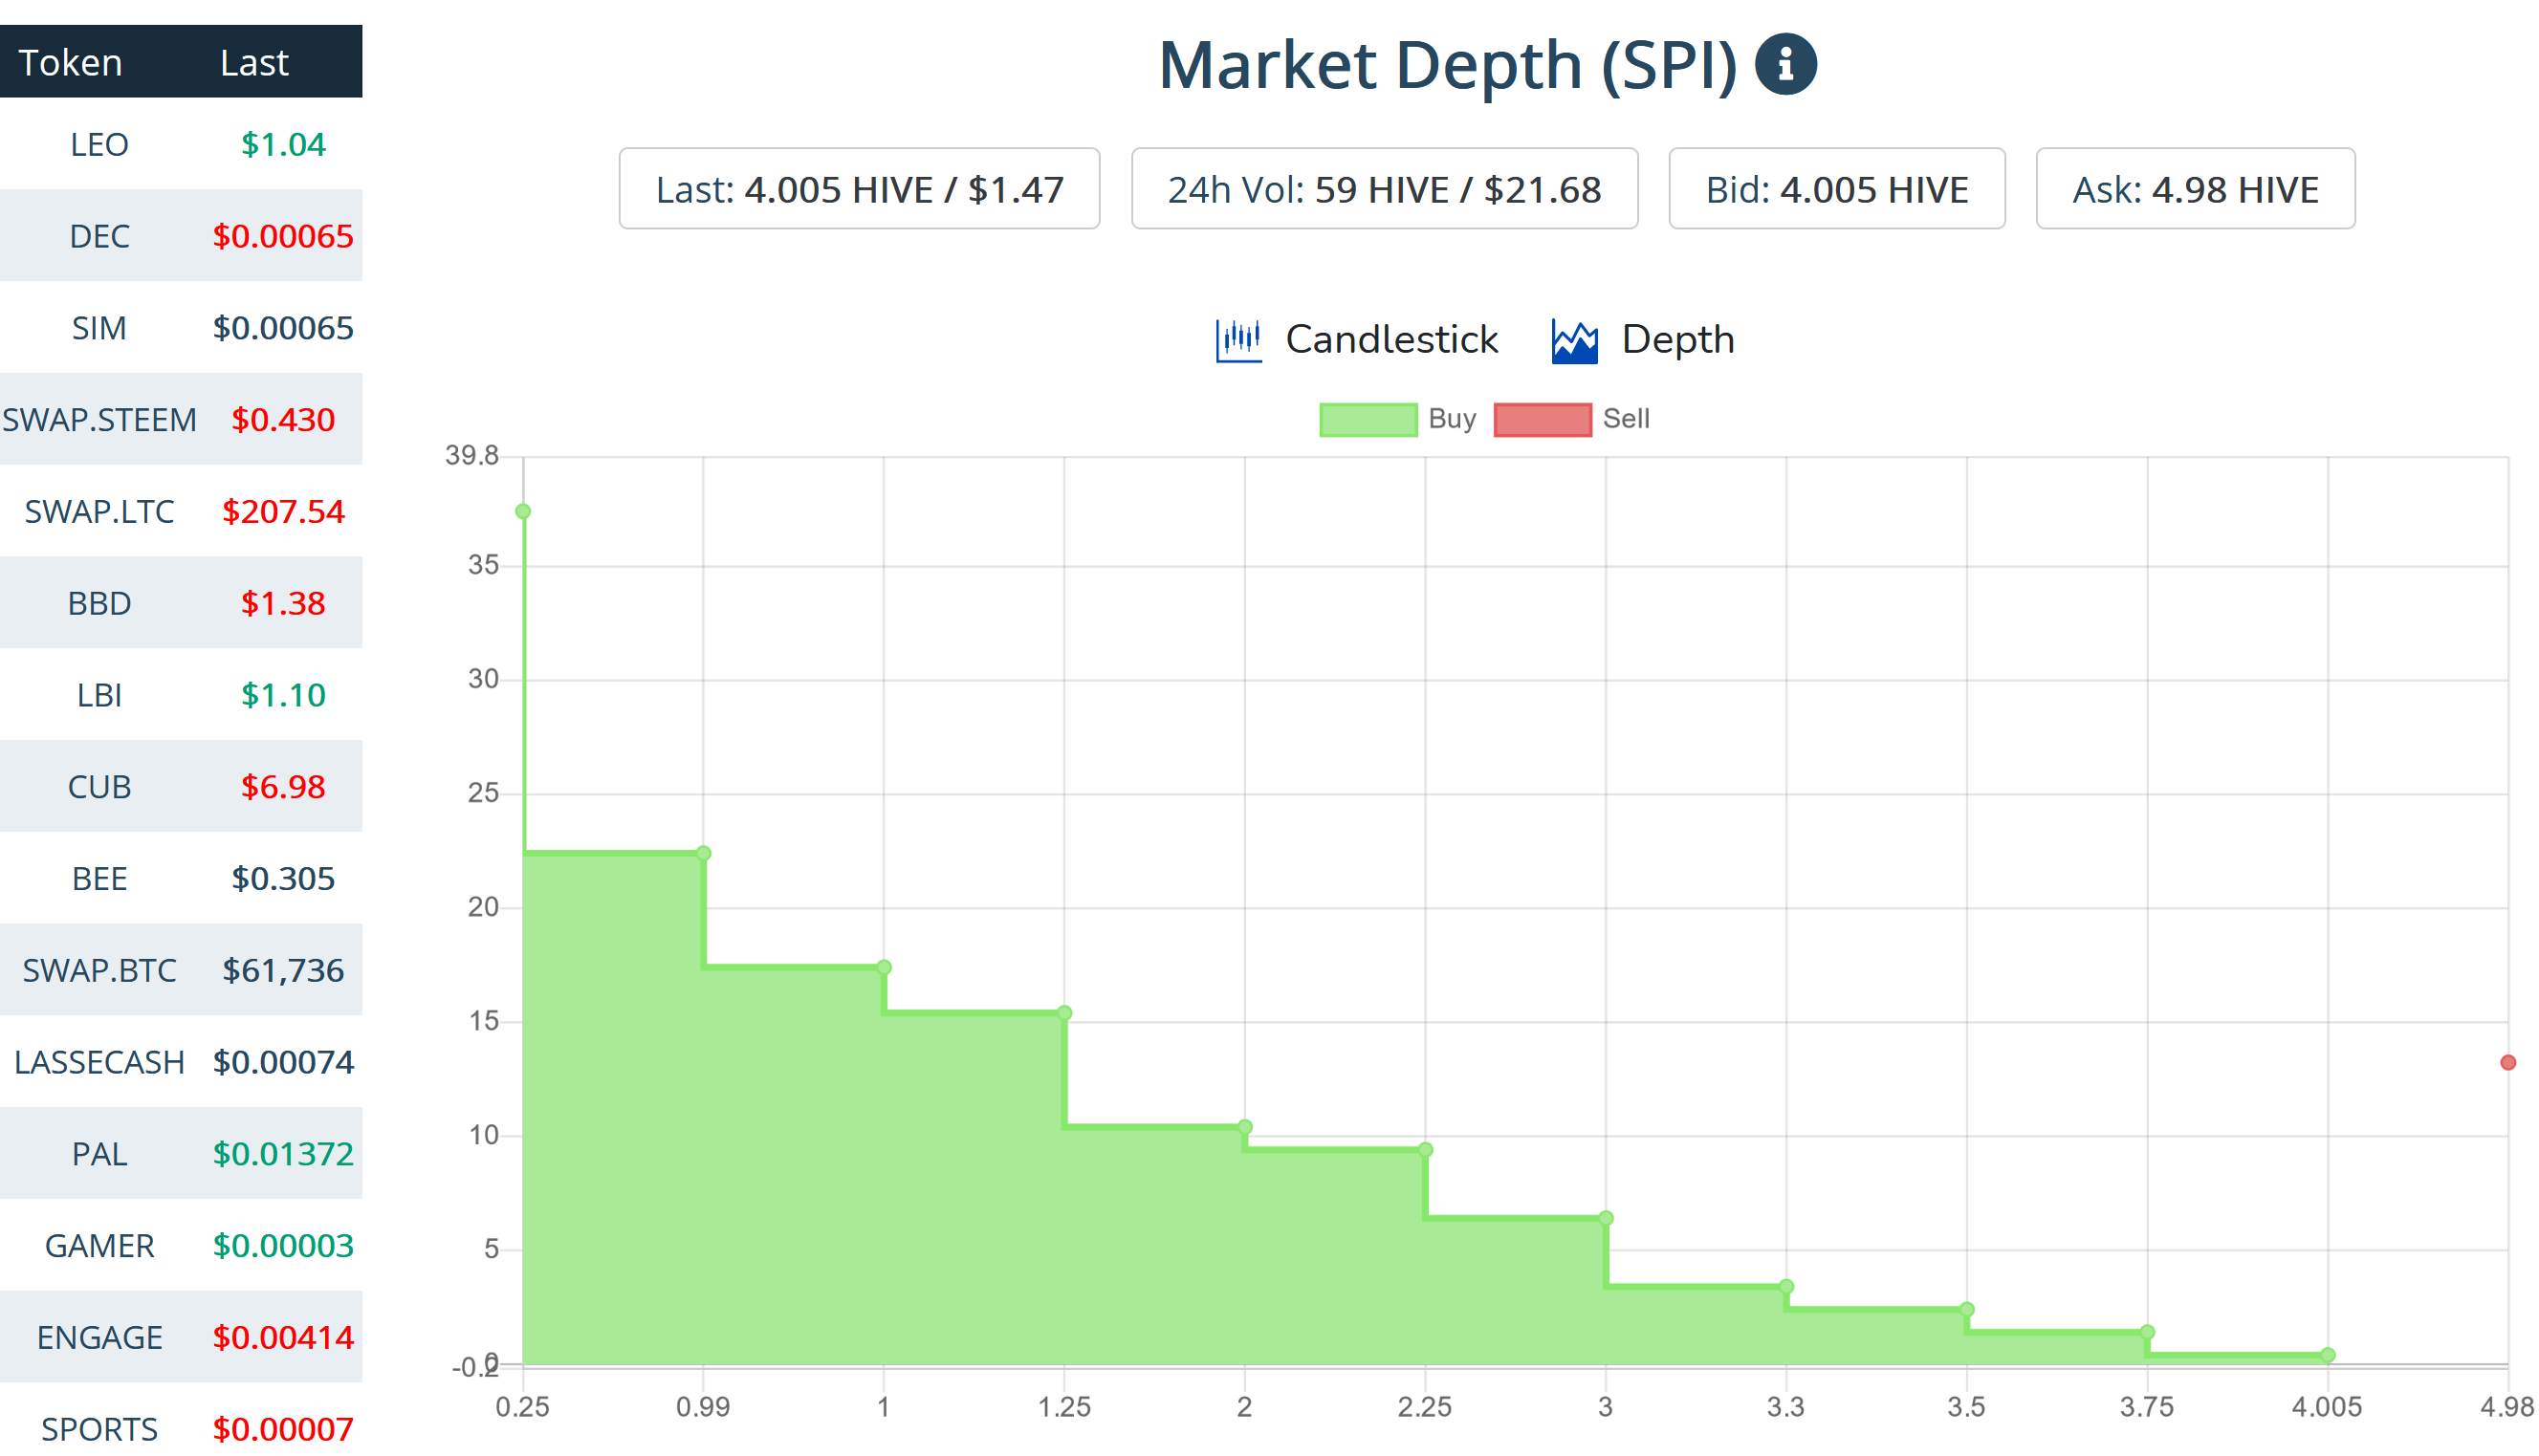
Task: Click the buy data point at price 1
Action: coord(884,968)
